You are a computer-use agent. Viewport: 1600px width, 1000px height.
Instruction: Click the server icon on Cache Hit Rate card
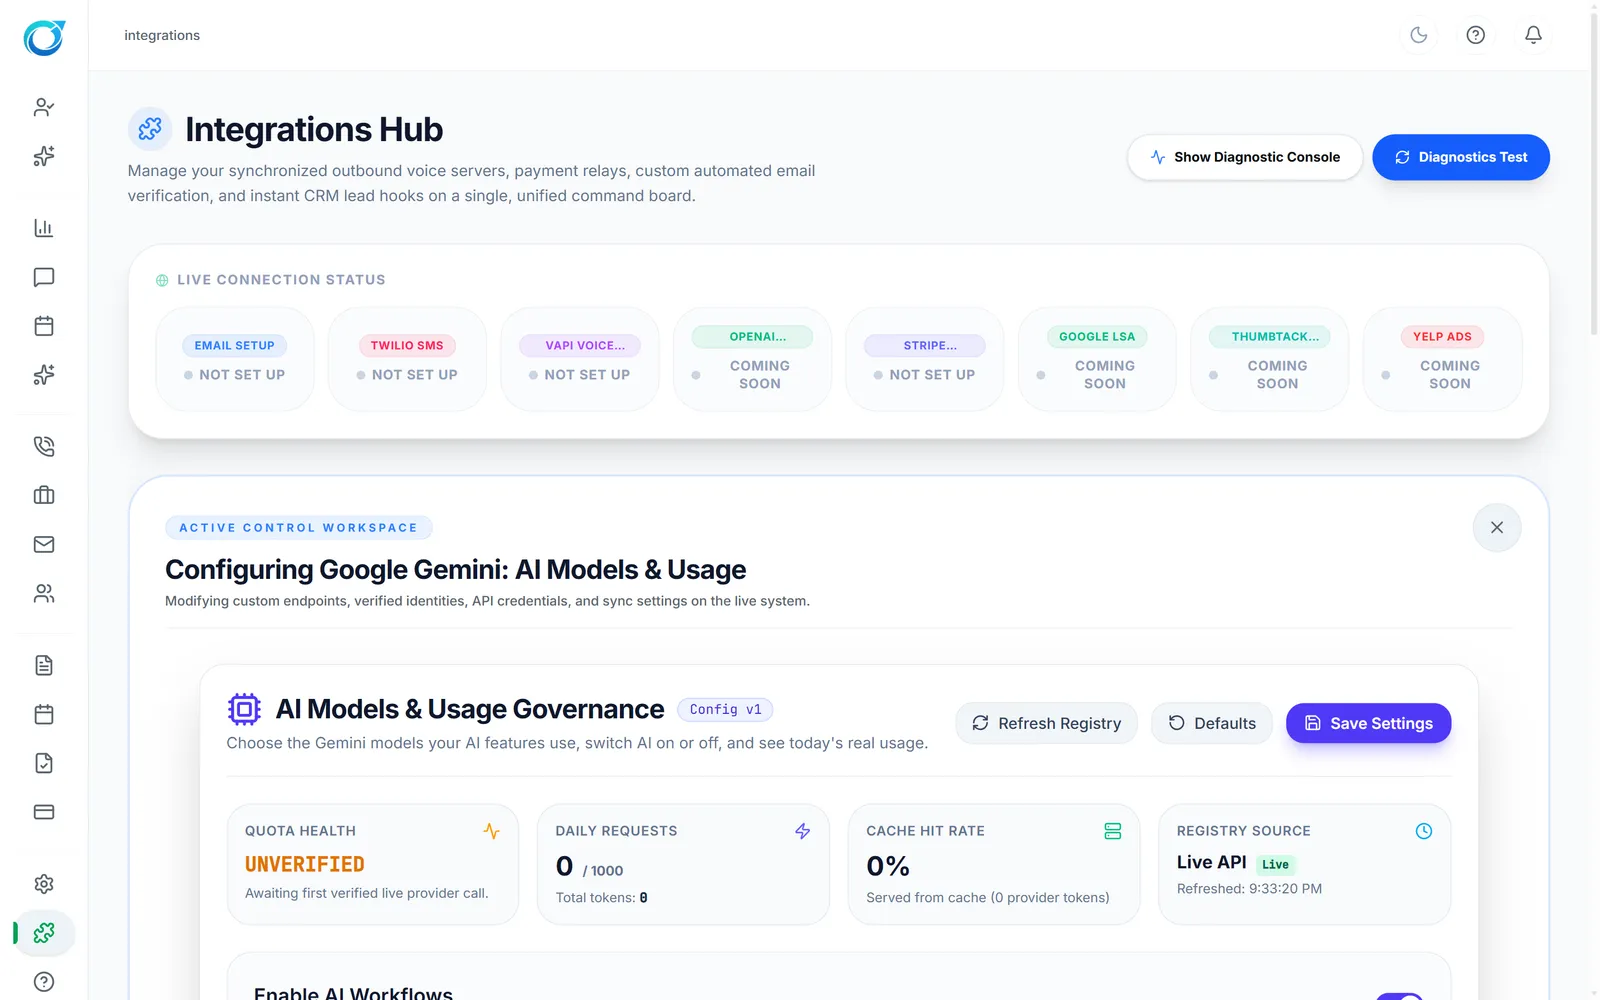coord(1113,831)
